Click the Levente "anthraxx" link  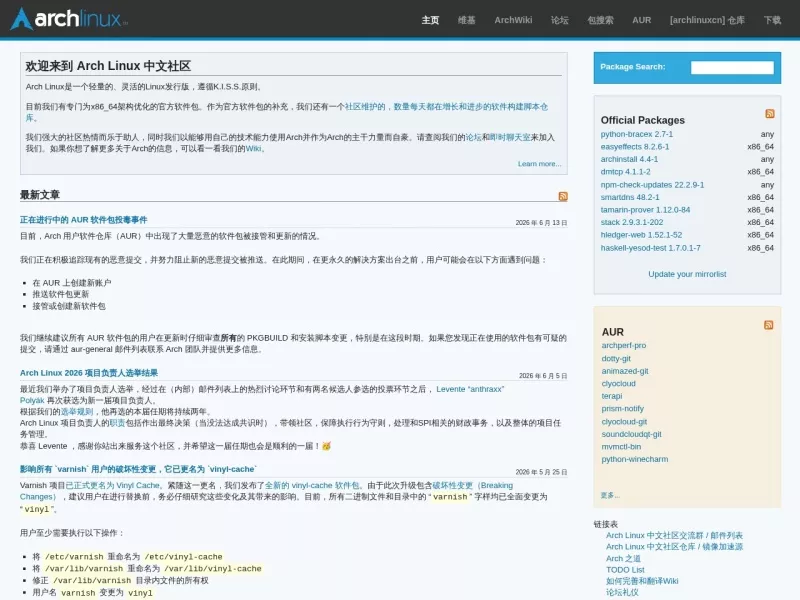click(470, 389)
